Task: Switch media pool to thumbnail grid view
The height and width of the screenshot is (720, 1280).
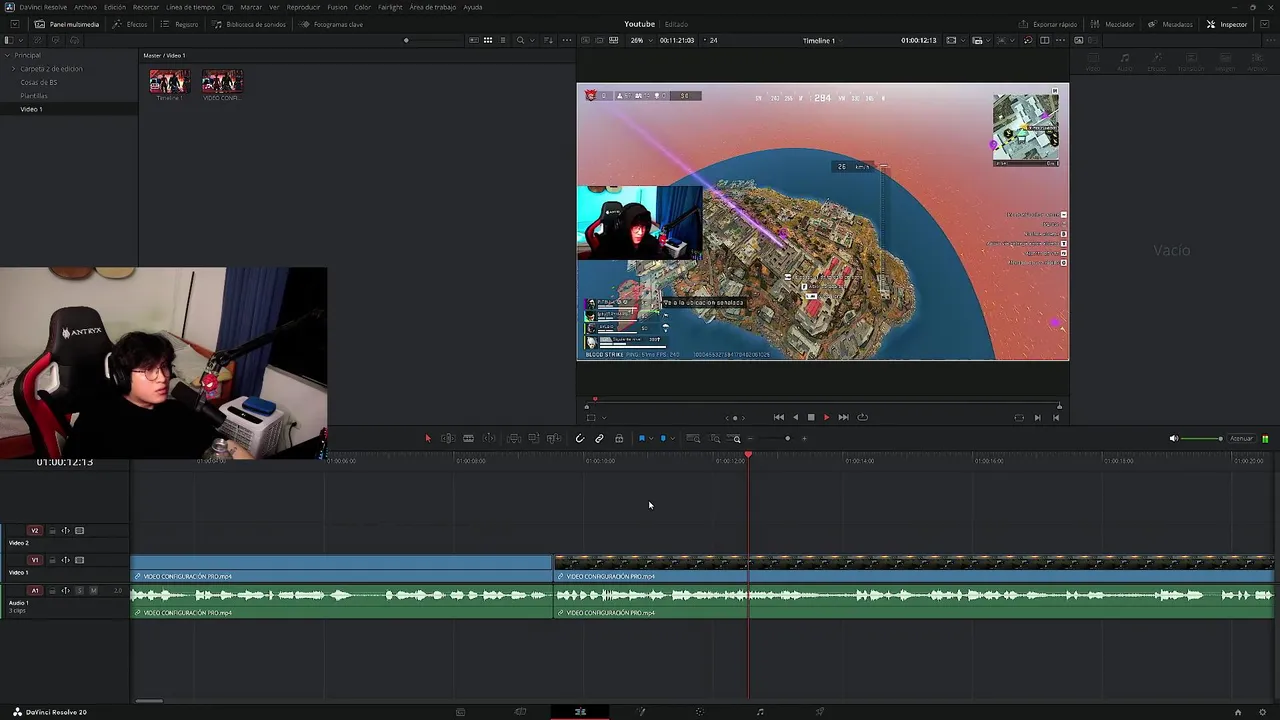Action: [488, 40]
